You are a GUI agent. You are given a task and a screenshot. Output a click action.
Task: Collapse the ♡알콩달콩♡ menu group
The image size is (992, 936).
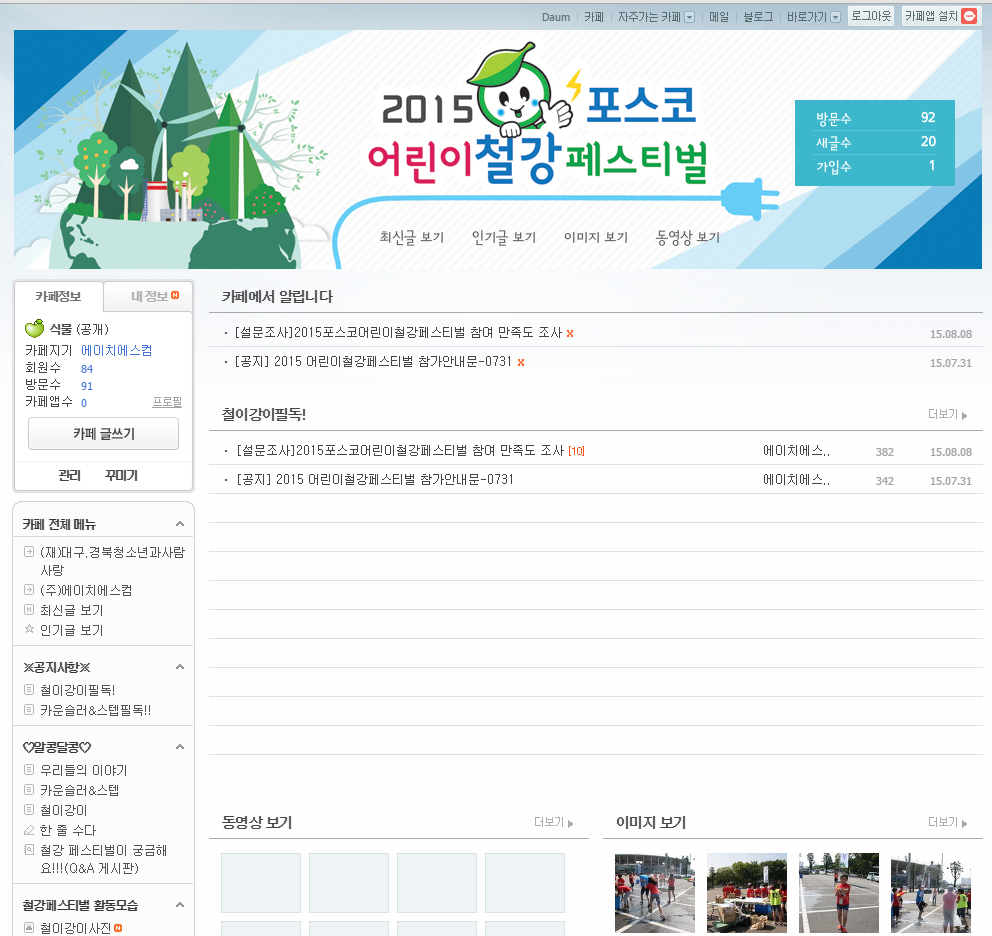point(180,747)
